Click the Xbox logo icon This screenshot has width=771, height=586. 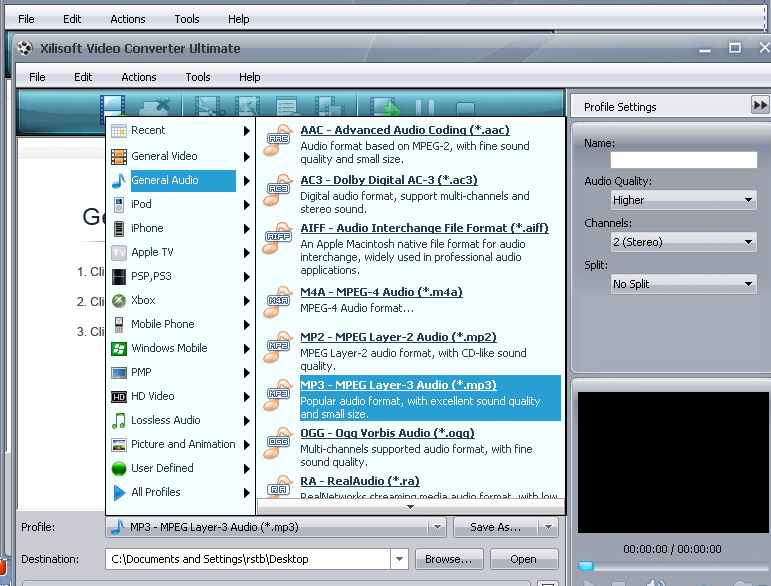tap(119, 300)
